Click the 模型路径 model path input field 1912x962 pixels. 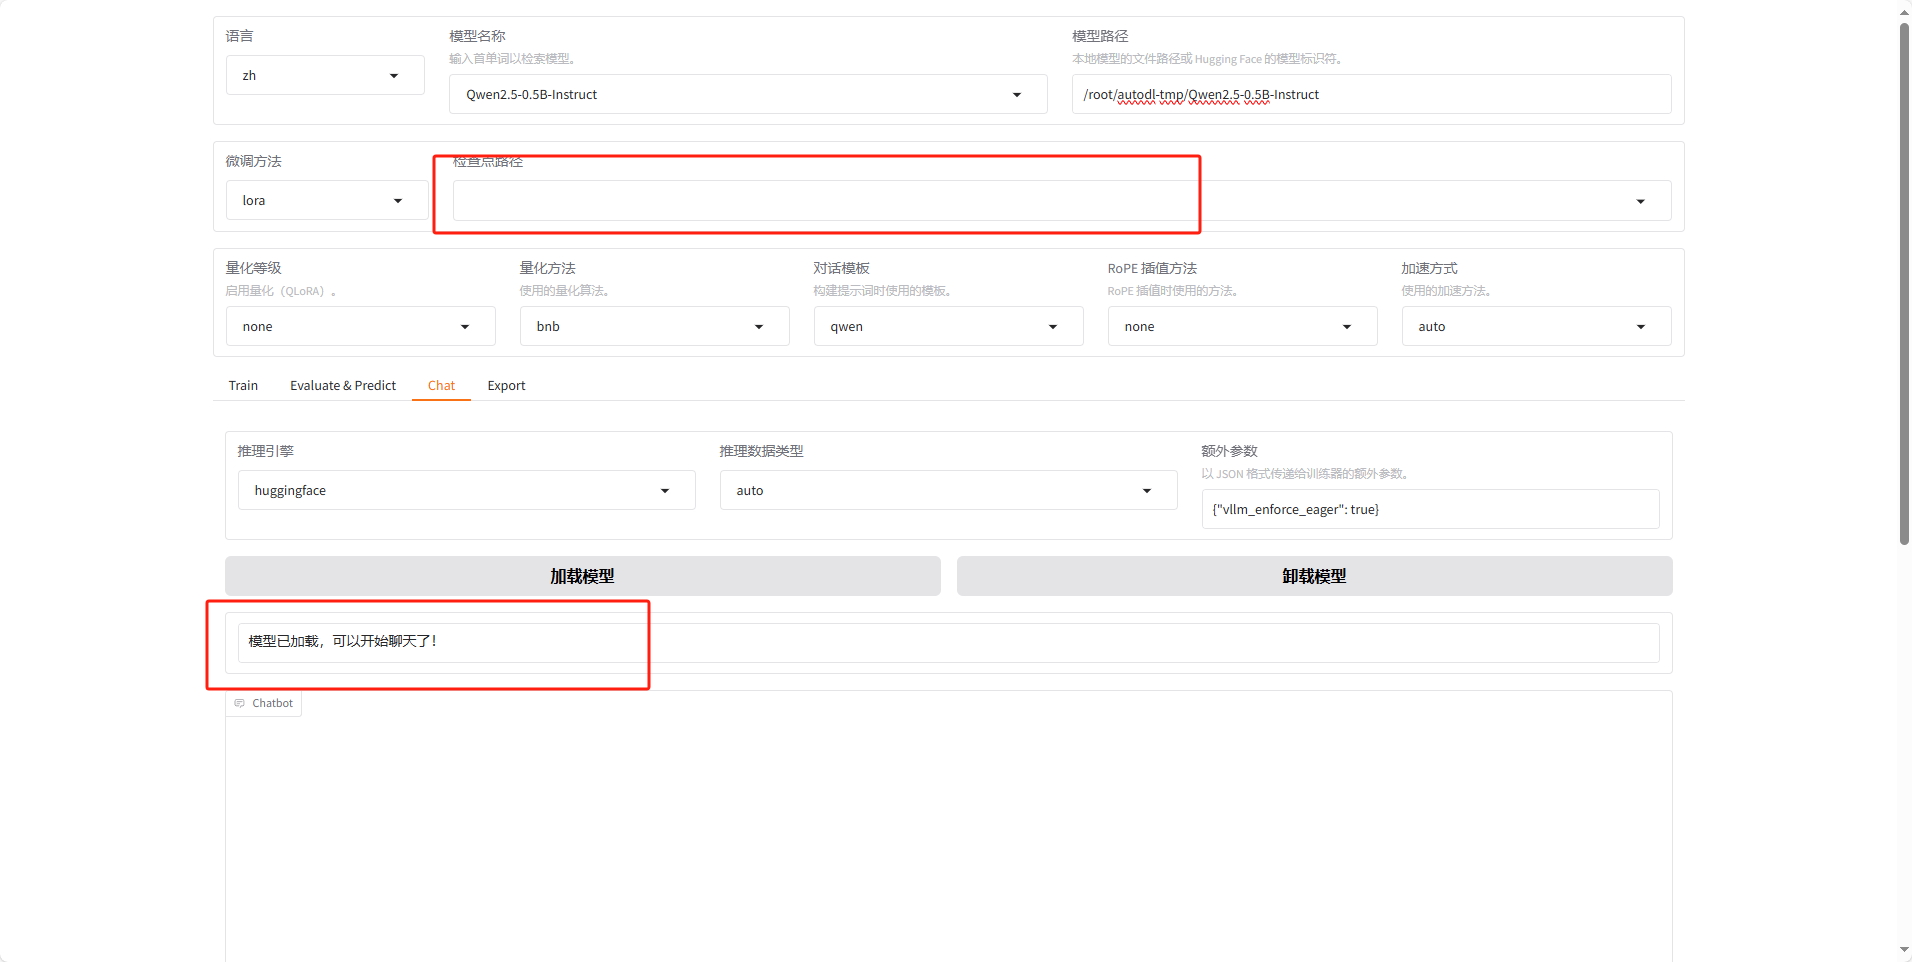pos(1371,95)
